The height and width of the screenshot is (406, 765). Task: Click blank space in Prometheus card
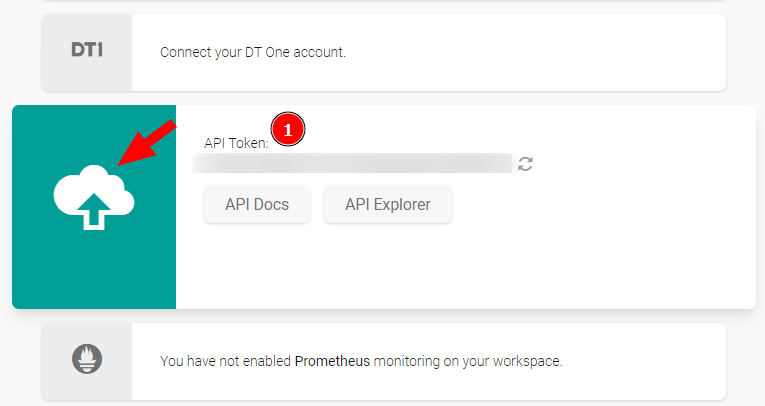point(660,360)
